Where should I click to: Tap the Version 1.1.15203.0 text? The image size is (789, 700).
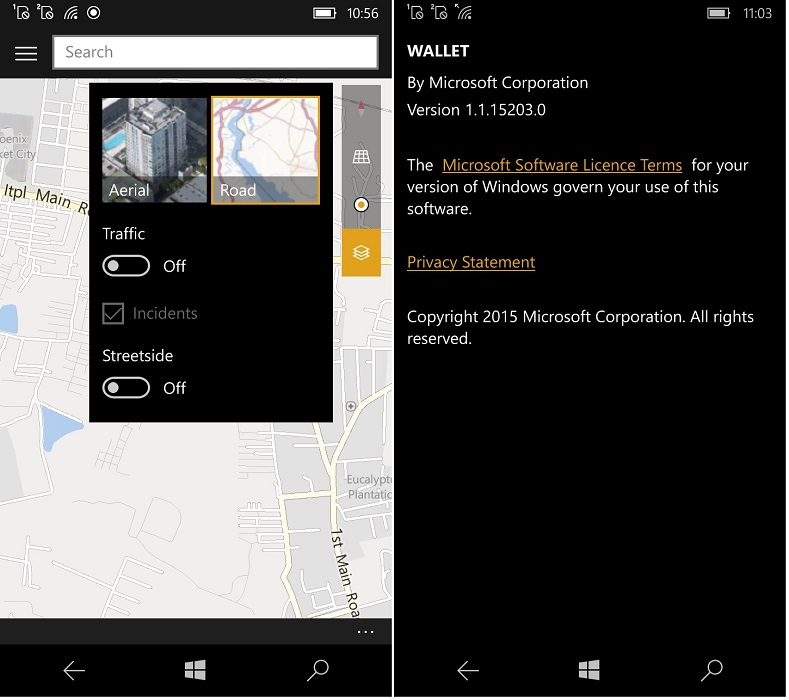[476, 110]
